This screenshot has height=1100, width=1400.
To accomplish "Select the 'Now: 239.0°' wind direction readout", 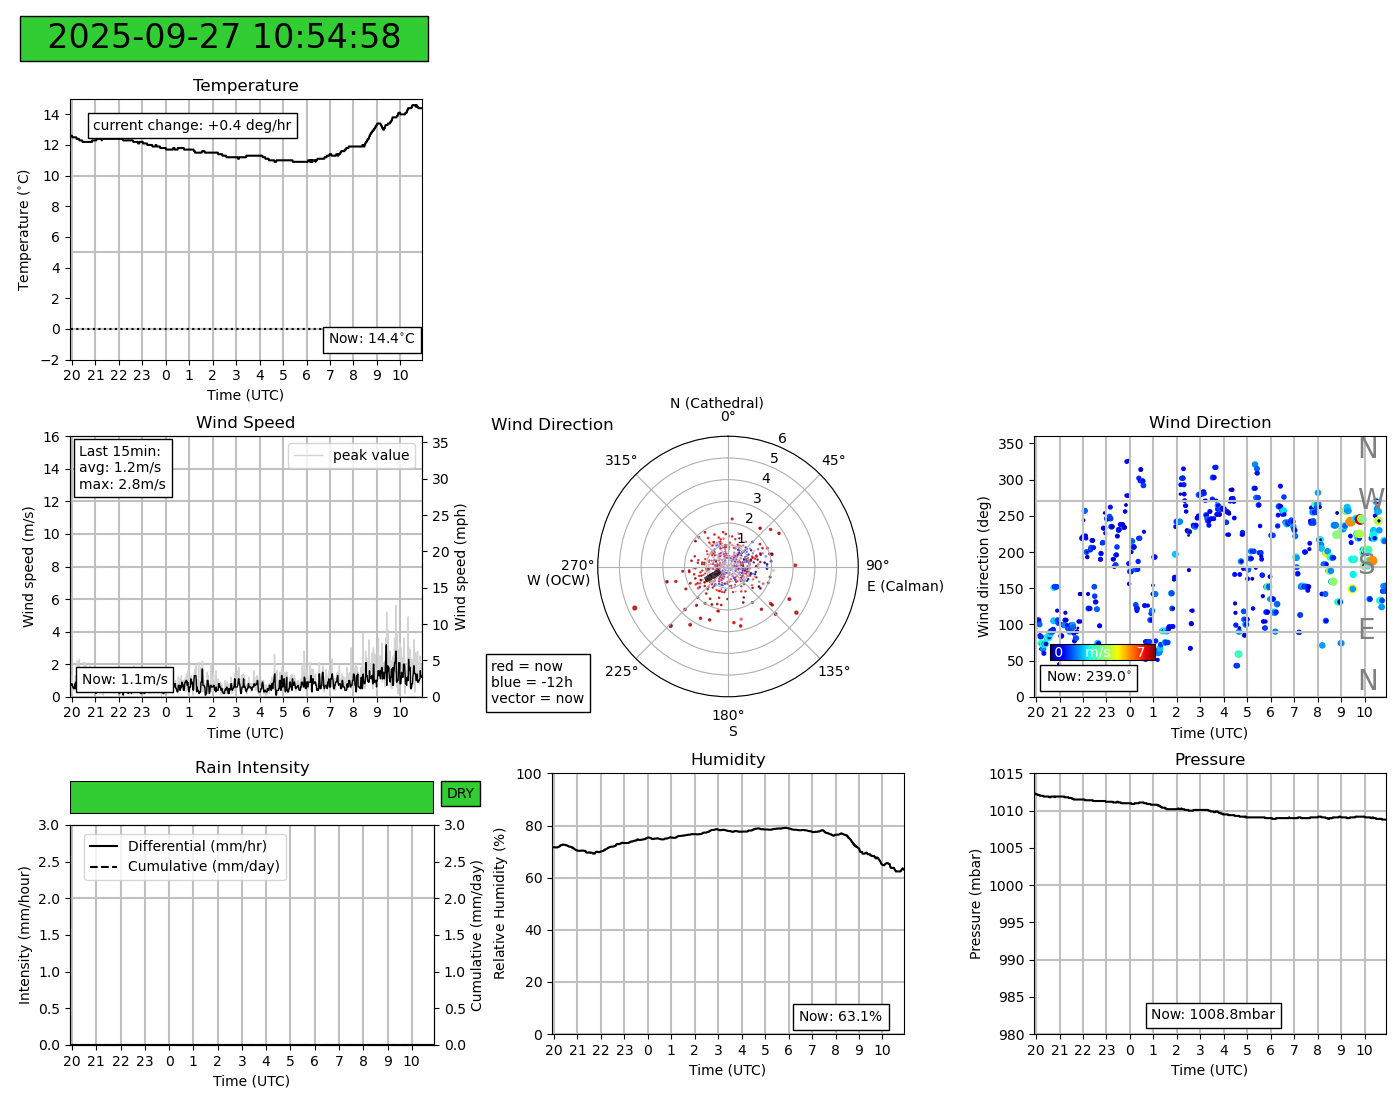I will 1088,677.
